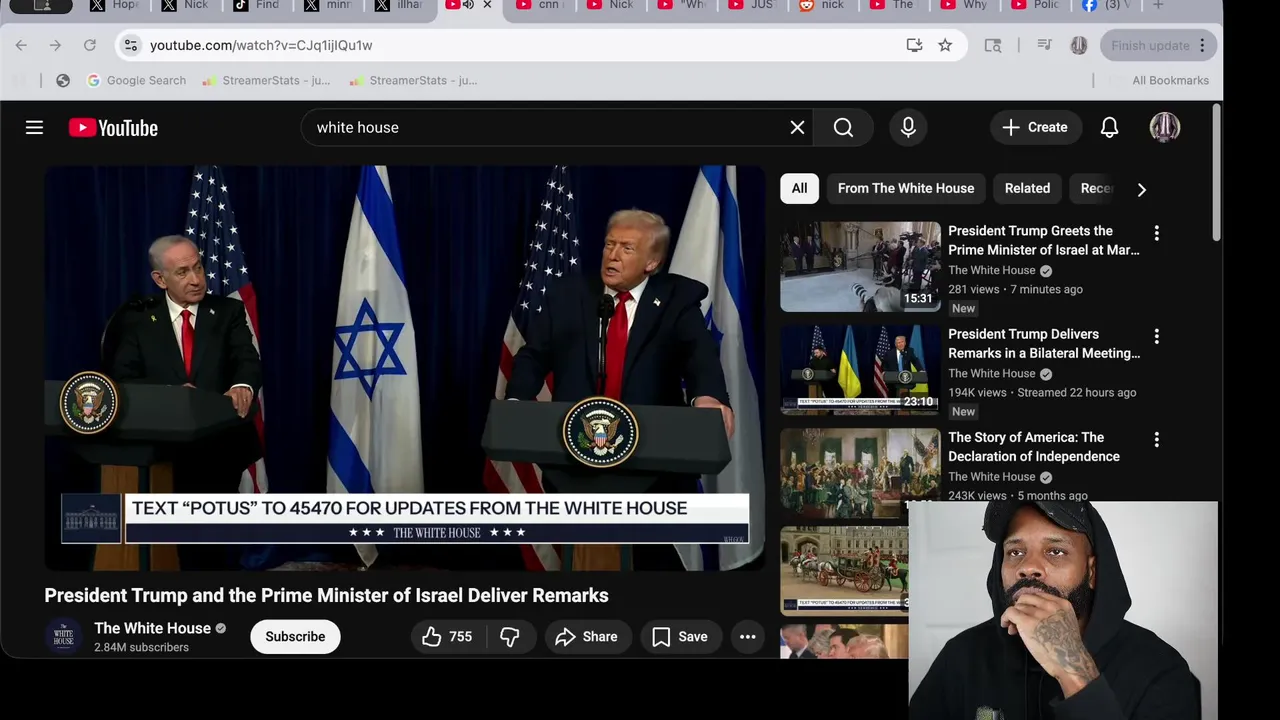This screenshot has width=1280, height=720.
Task: Run search with the magnifier button
Action: click(843, 127)
